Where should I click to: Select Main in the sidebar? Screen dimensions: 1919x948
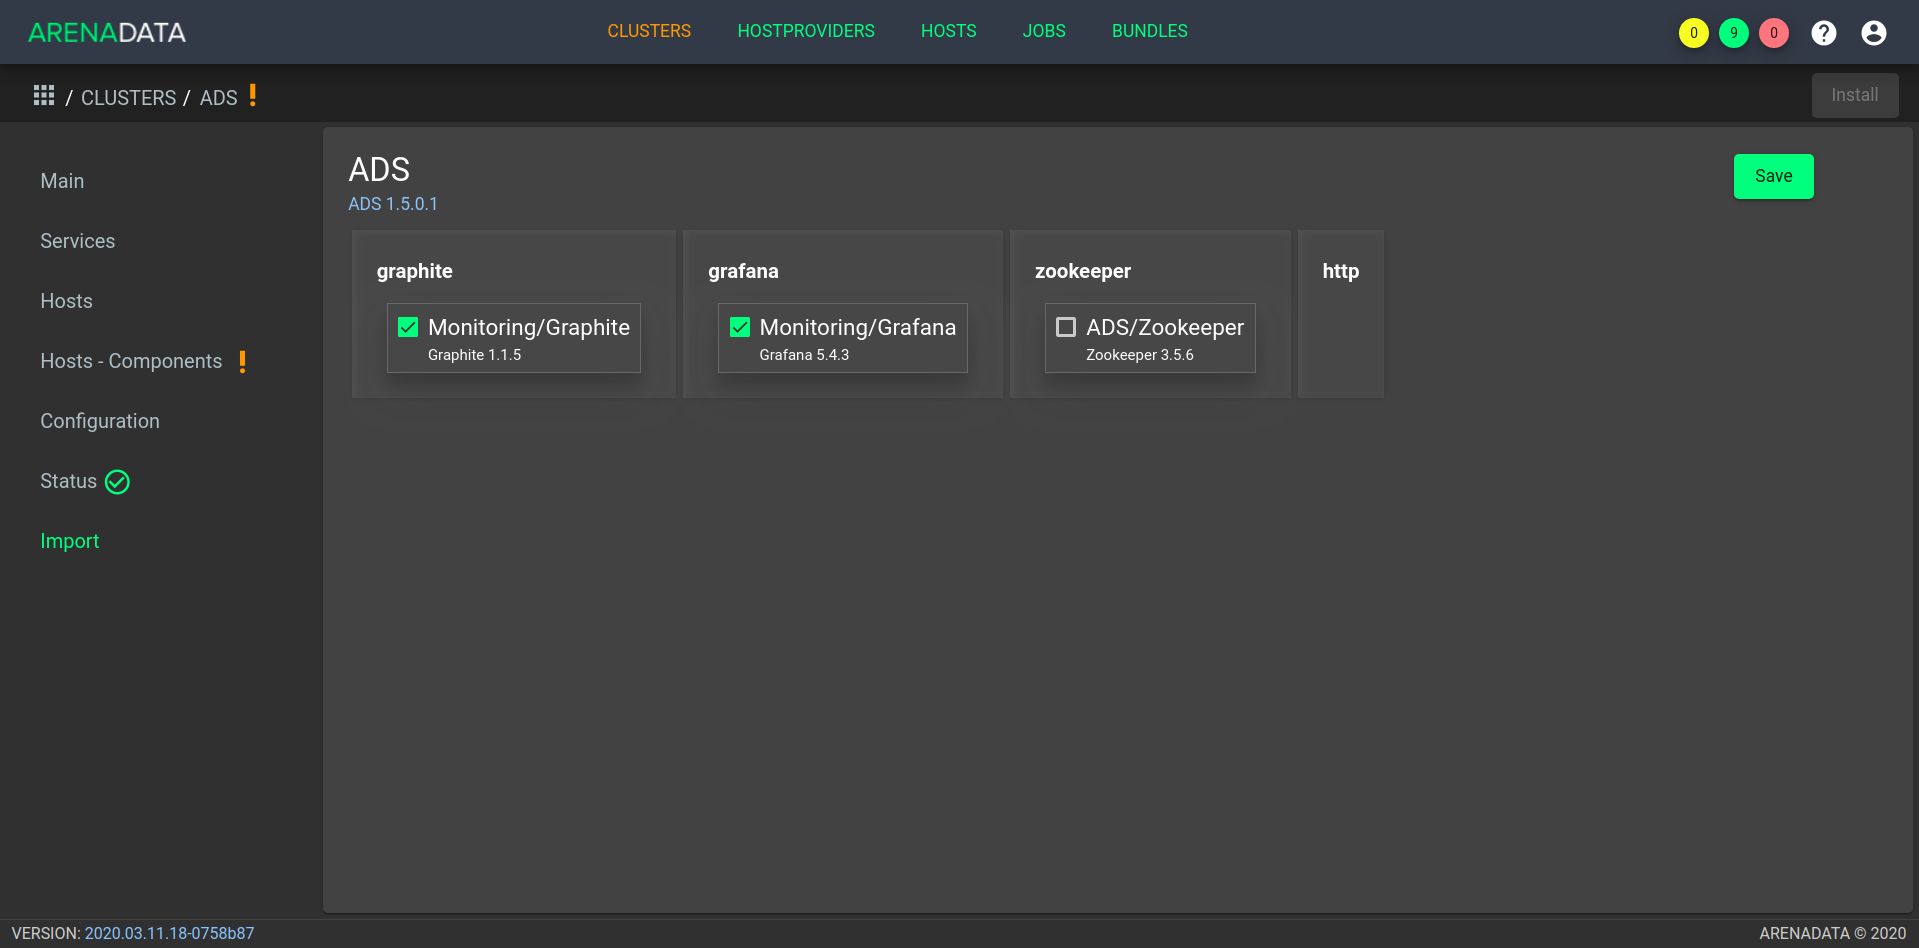62,181
